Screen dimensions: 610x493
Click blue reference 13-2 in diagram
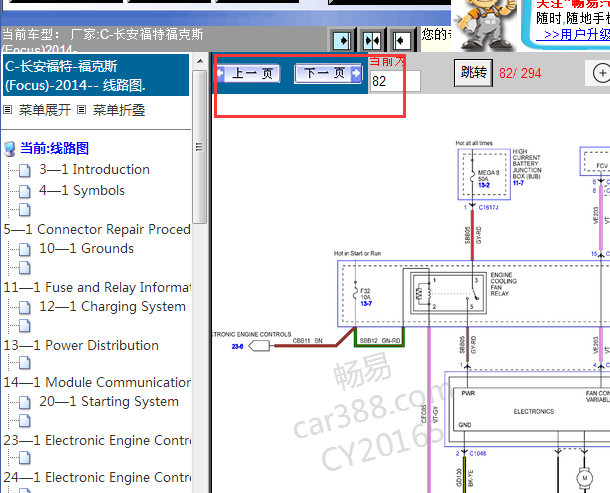click(x=484, y=185)
